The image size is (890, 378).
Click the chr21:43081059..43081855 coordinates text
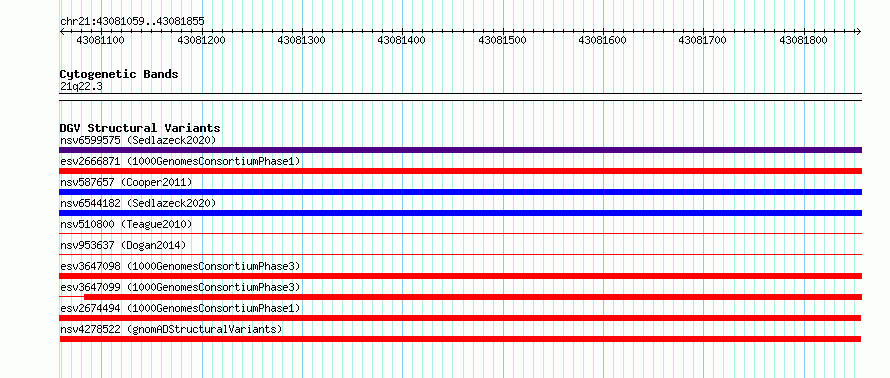(x=132, y=22)
